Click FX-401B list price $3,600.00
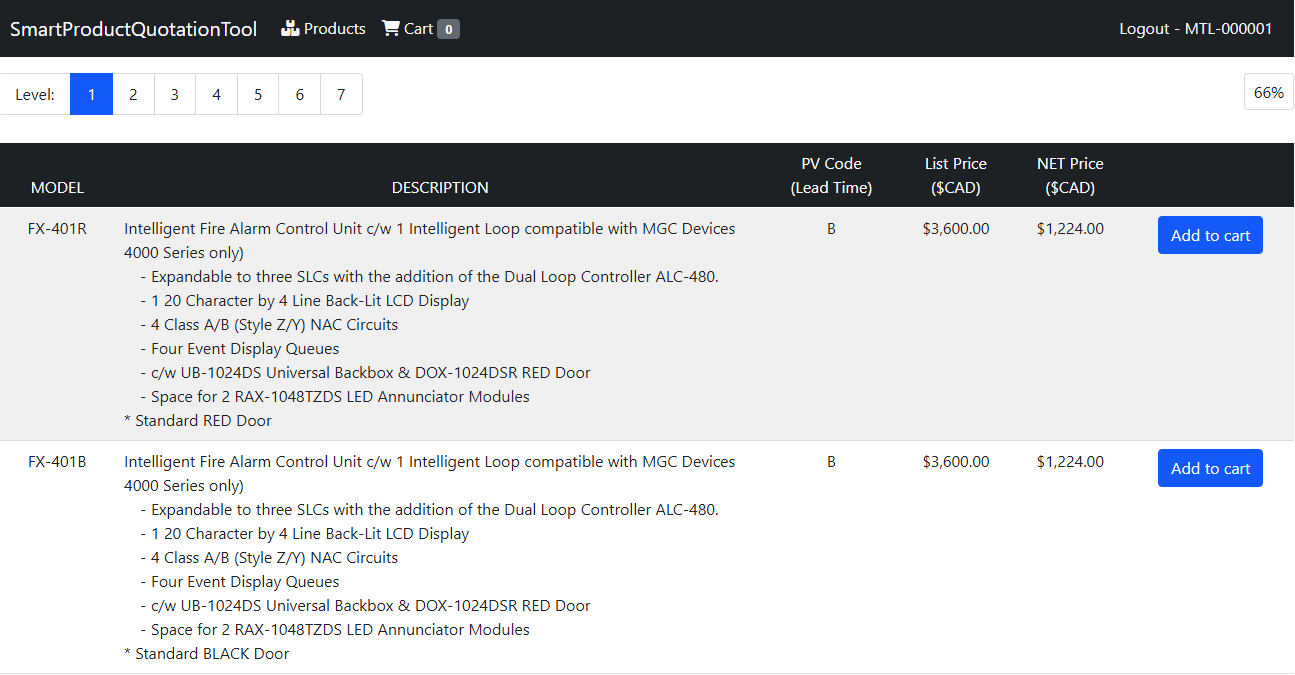Viewport: 1295px width, 675px height. click(x=956, y=461)
